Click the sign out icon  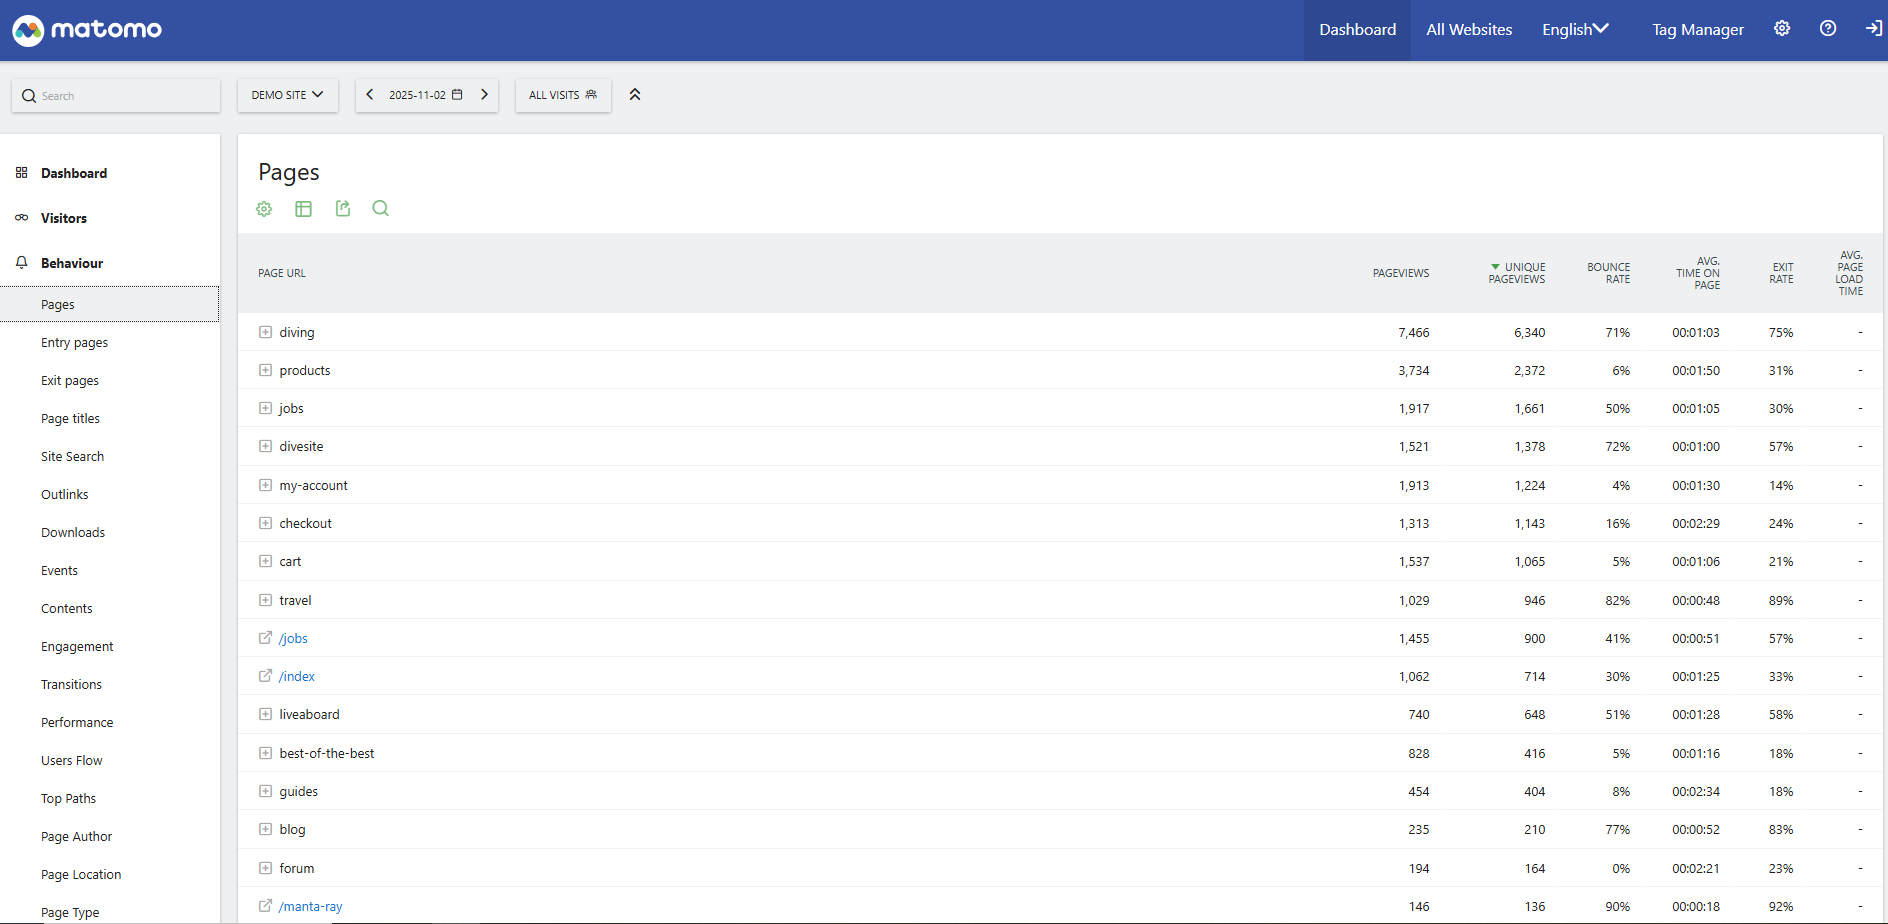tap(1873, 29)
